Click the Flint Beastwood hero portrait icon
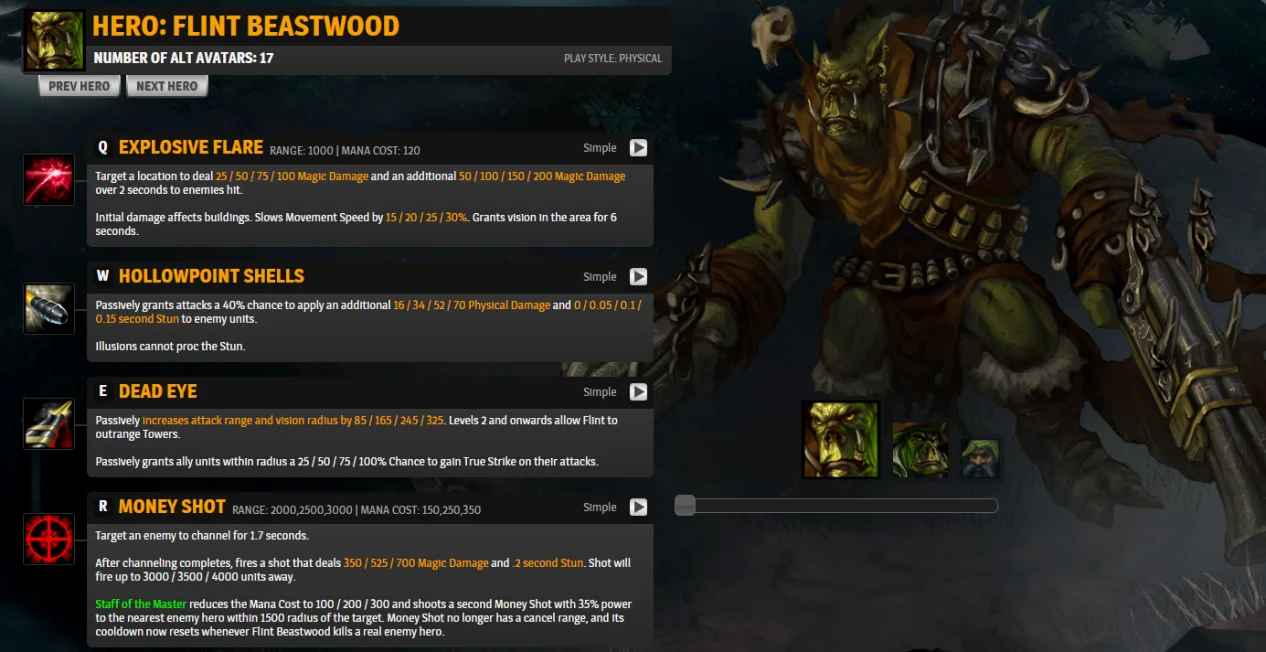The image size is (1266, 652). (x=54, y=41)
